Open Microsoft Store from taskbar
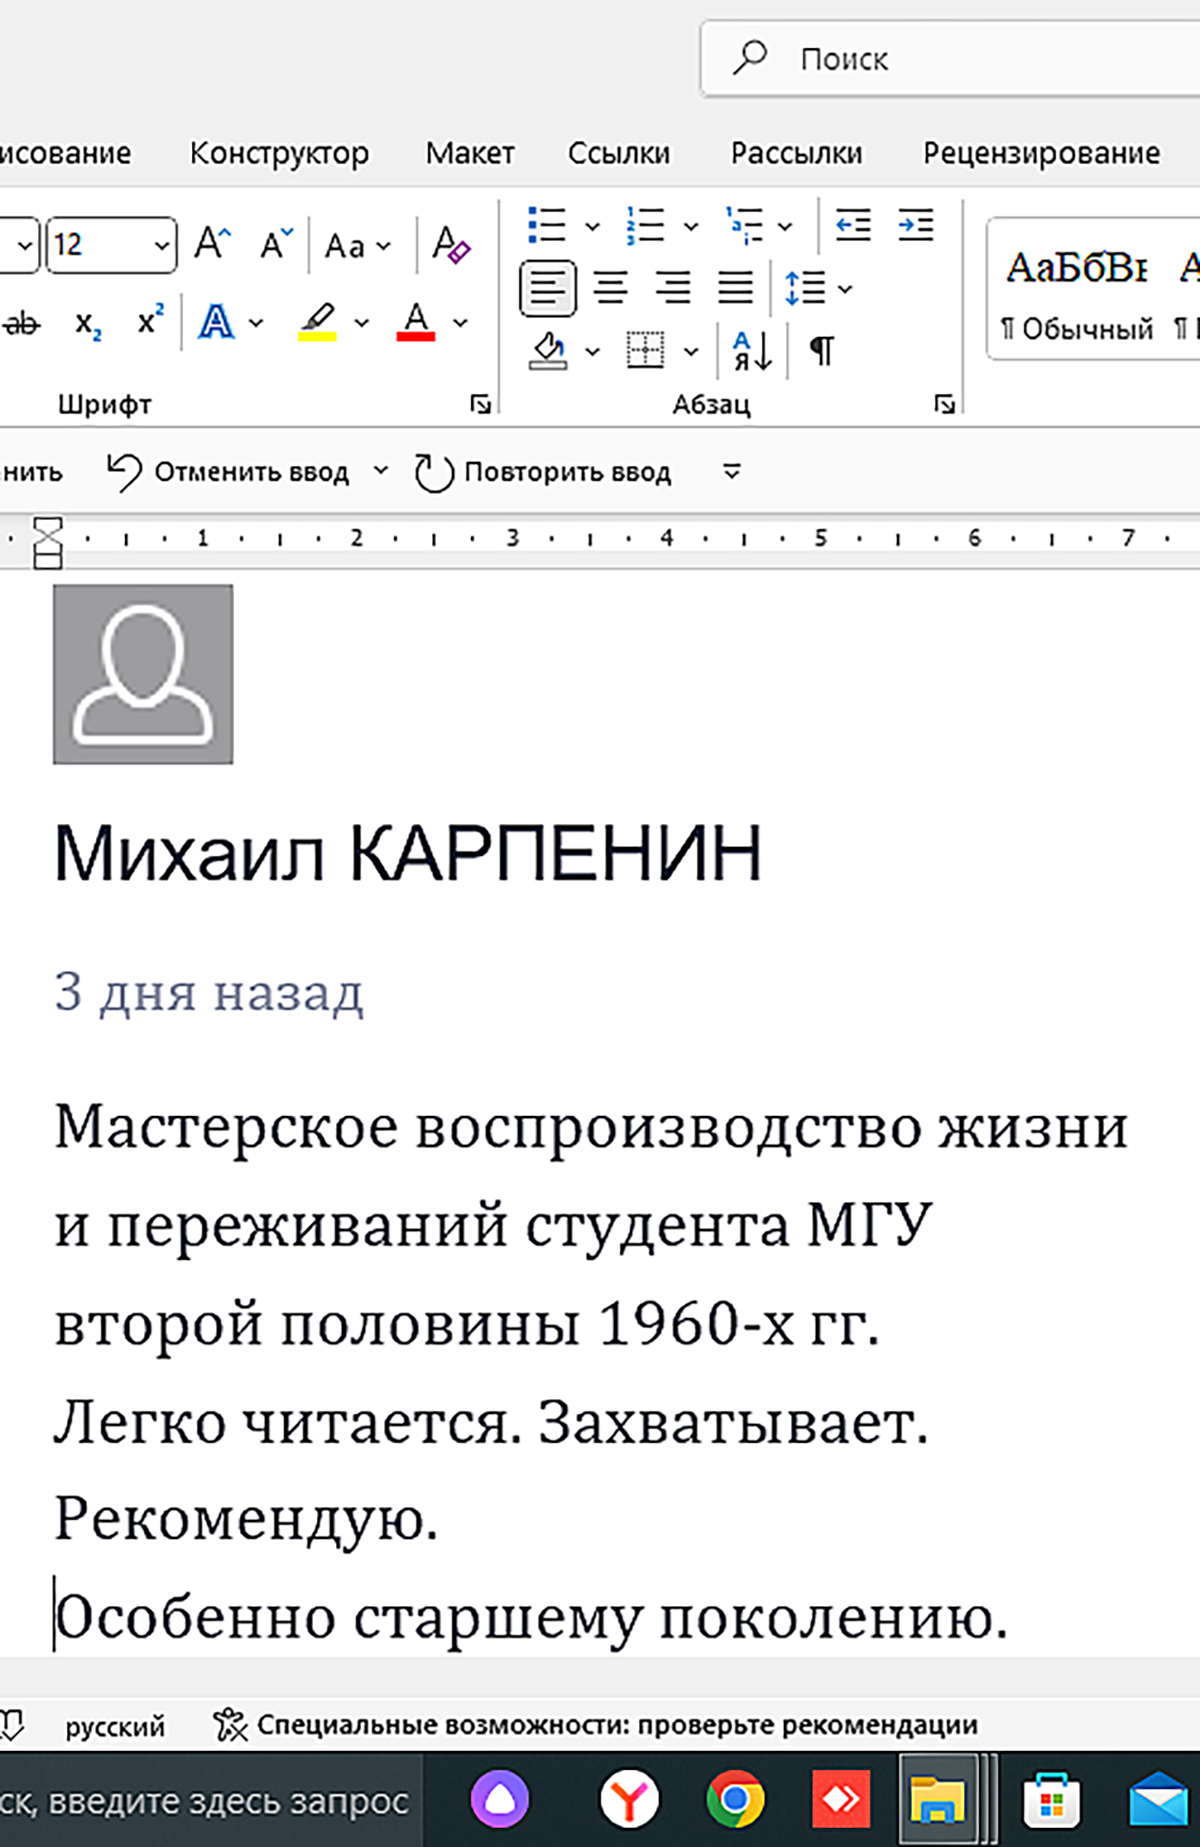 [1053, 1800]
